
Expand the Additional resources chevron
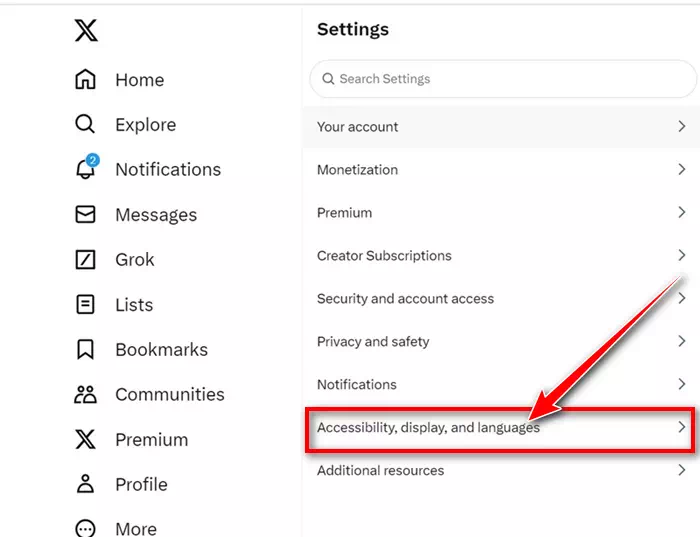(681, 470)
